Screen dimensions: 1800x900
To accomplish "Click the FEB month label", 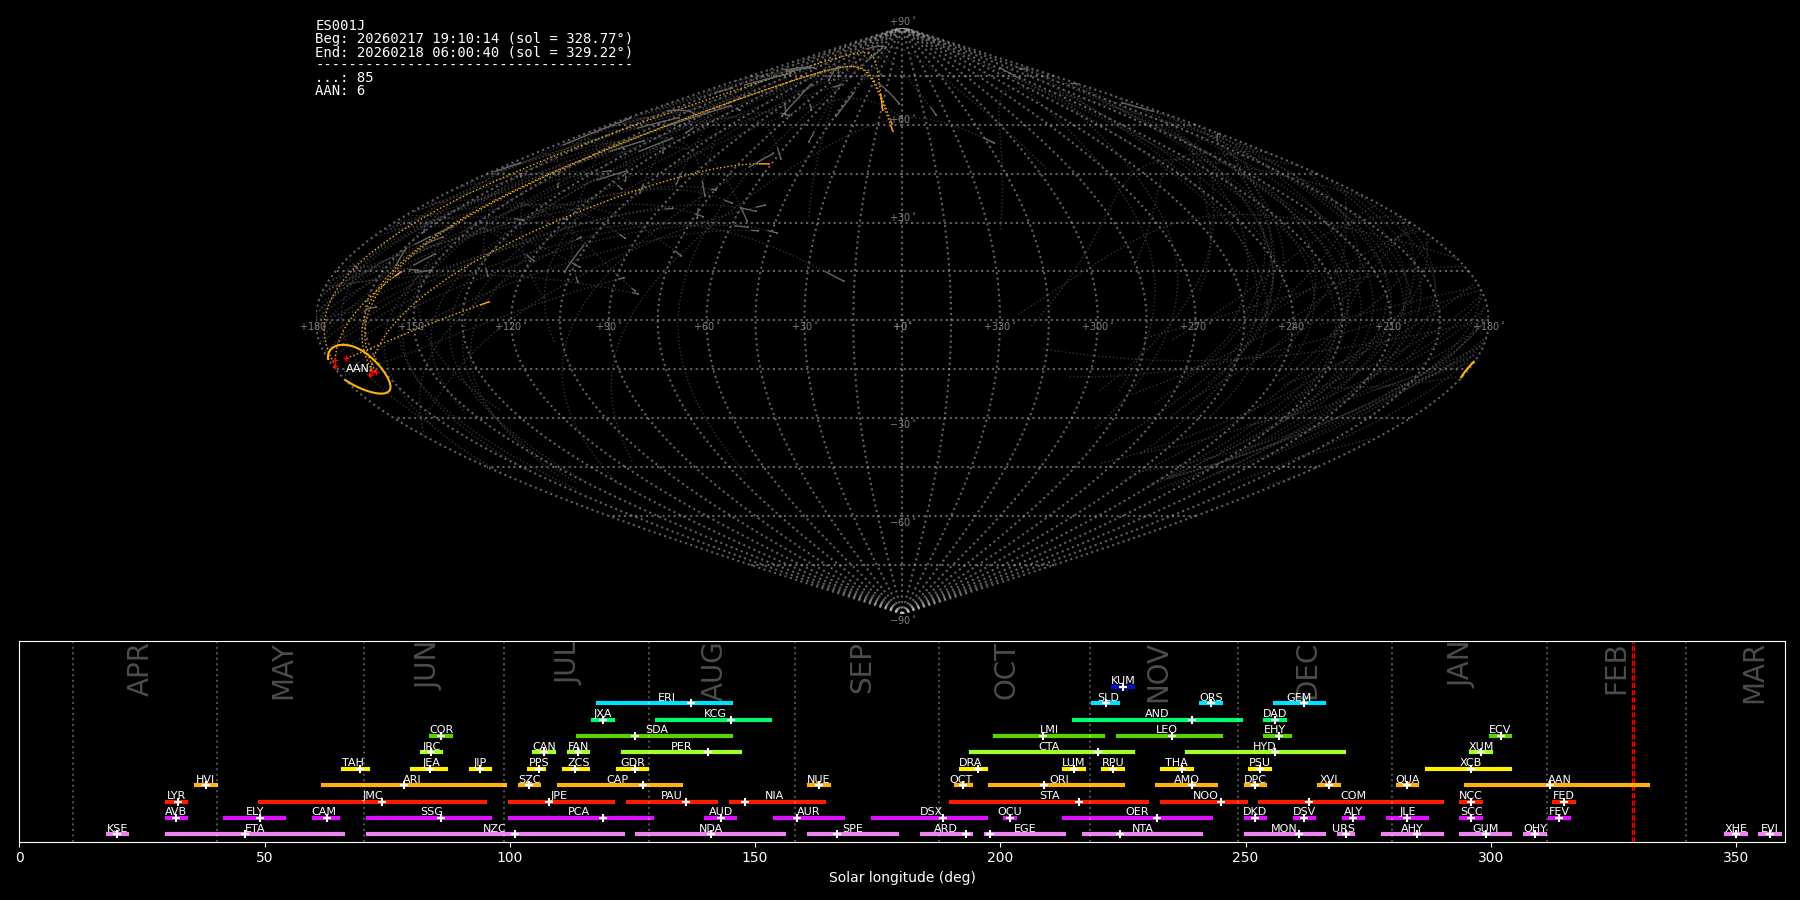I will pyautogui.click(x=1616, y=670).
